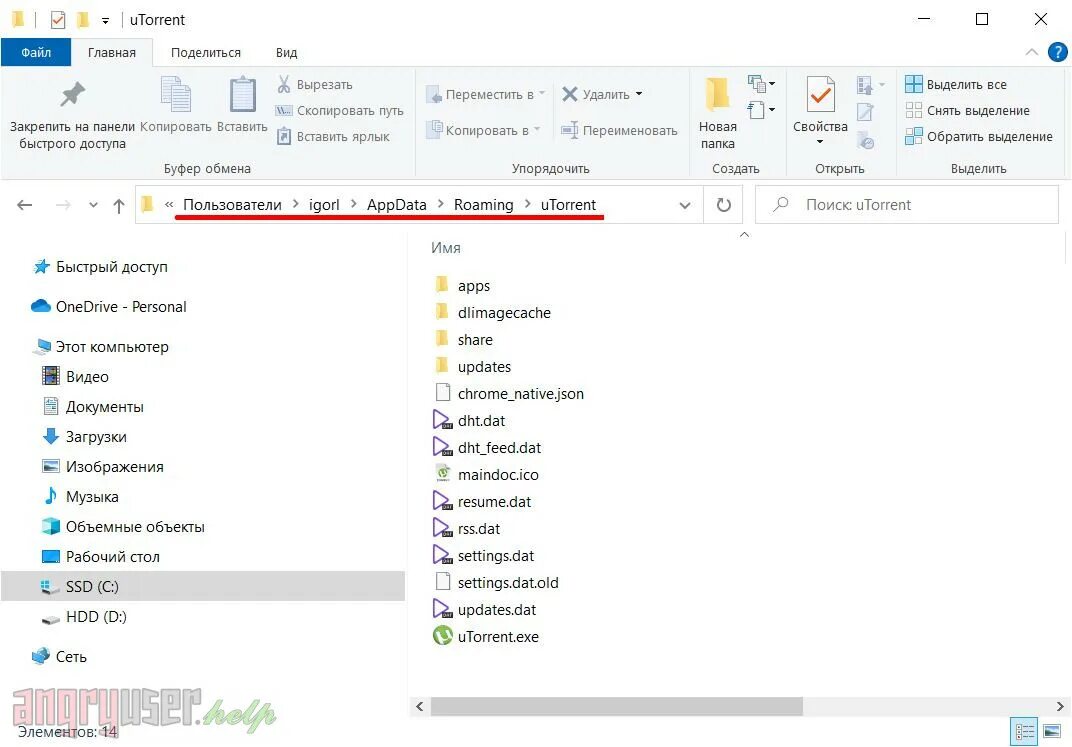
Task: Click the horizontal scrollbar thumb
Action: (x=616, y=706)
